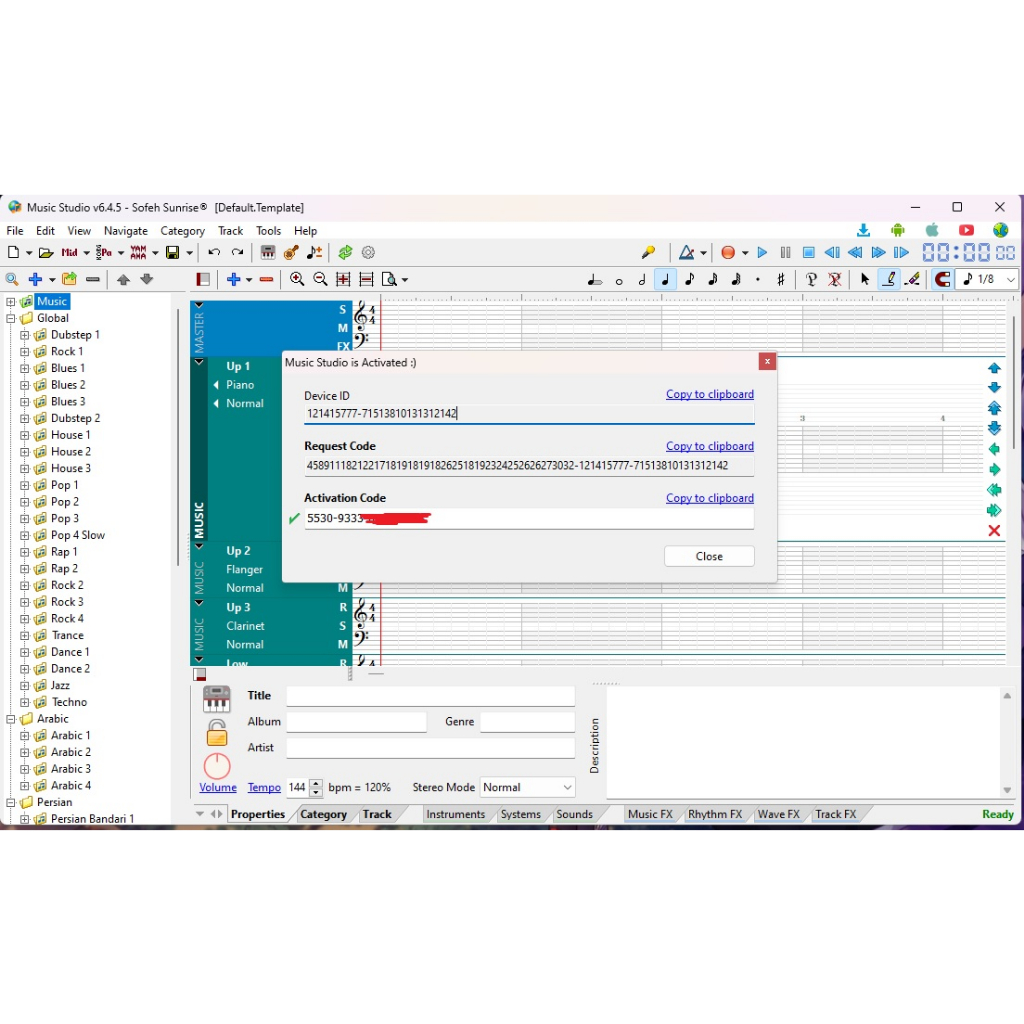Create a new file with the blank page icon

13,253
